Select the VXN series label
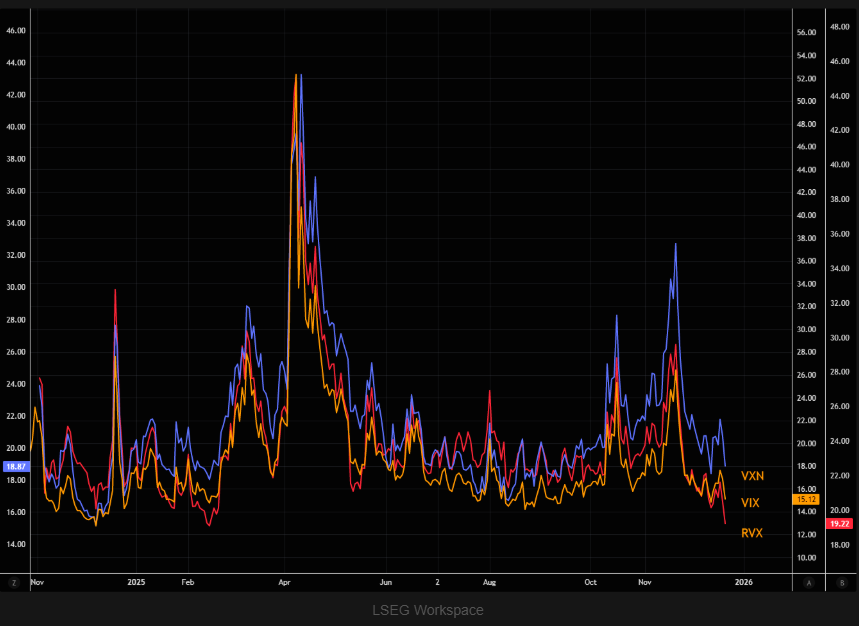The image size is (859, 626). [752, 476]
